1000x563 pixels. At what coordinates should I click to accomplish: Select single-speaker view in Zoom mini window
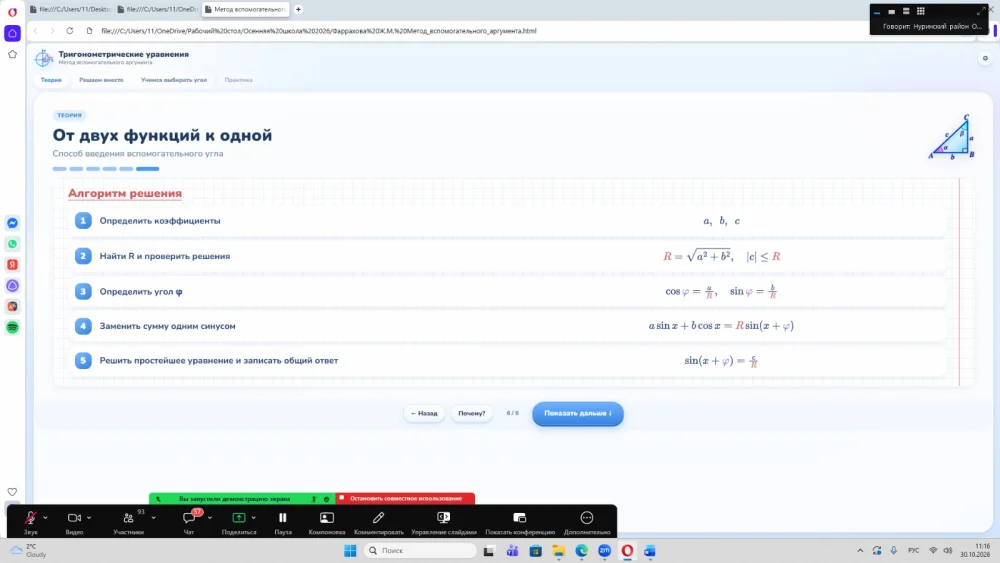click(892, 11)
